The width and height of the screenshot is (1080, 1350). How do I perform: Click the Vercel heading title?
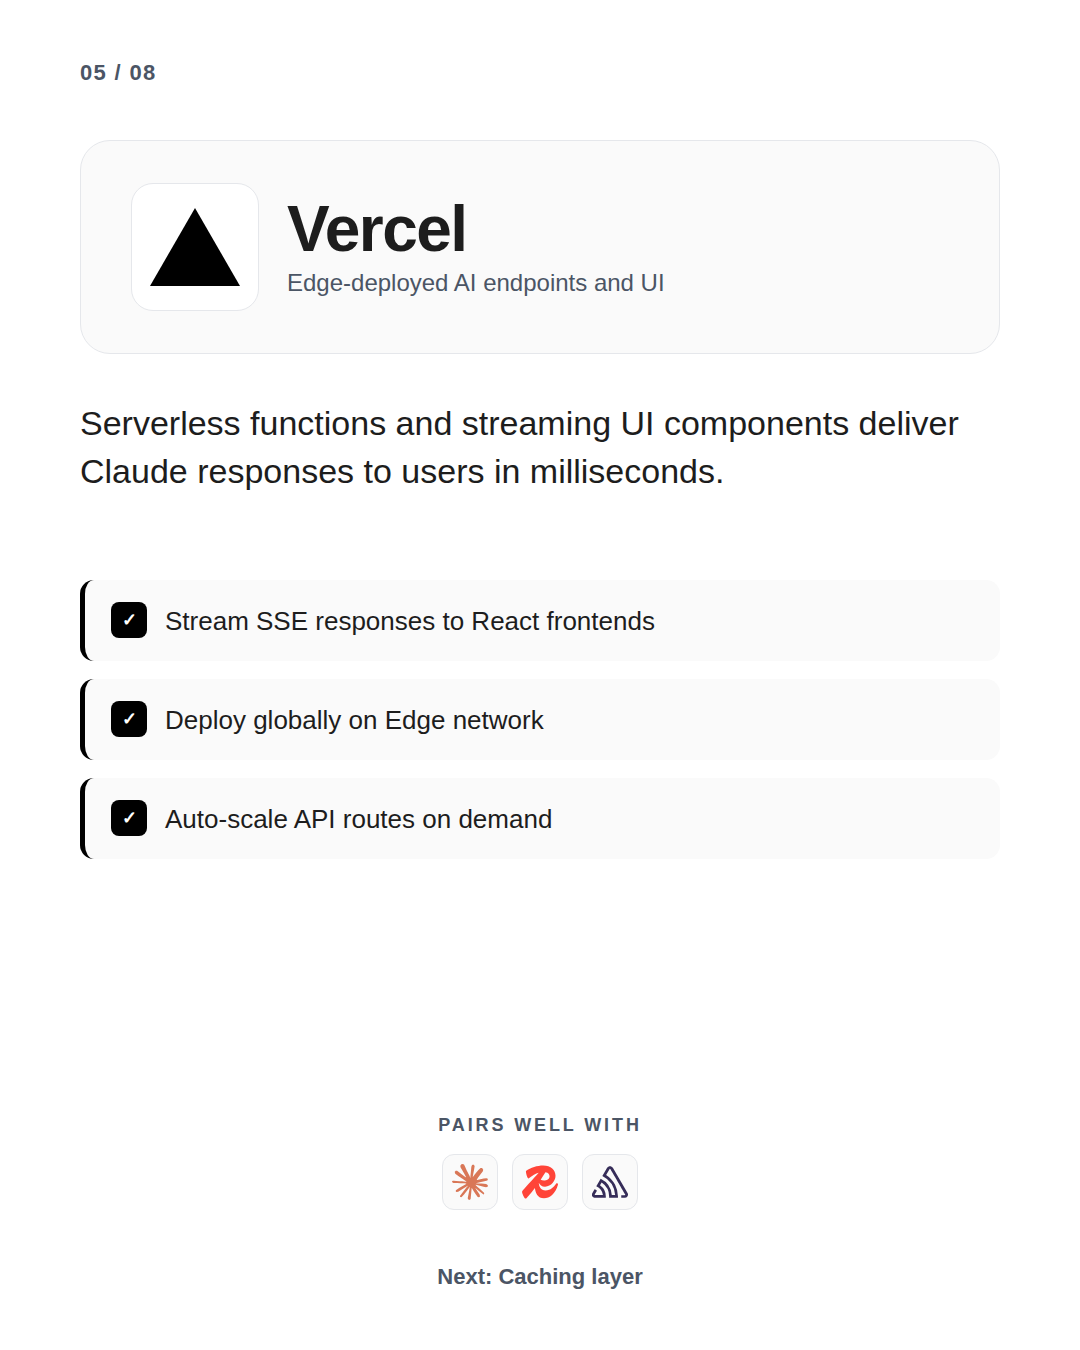tap(377, 229)
